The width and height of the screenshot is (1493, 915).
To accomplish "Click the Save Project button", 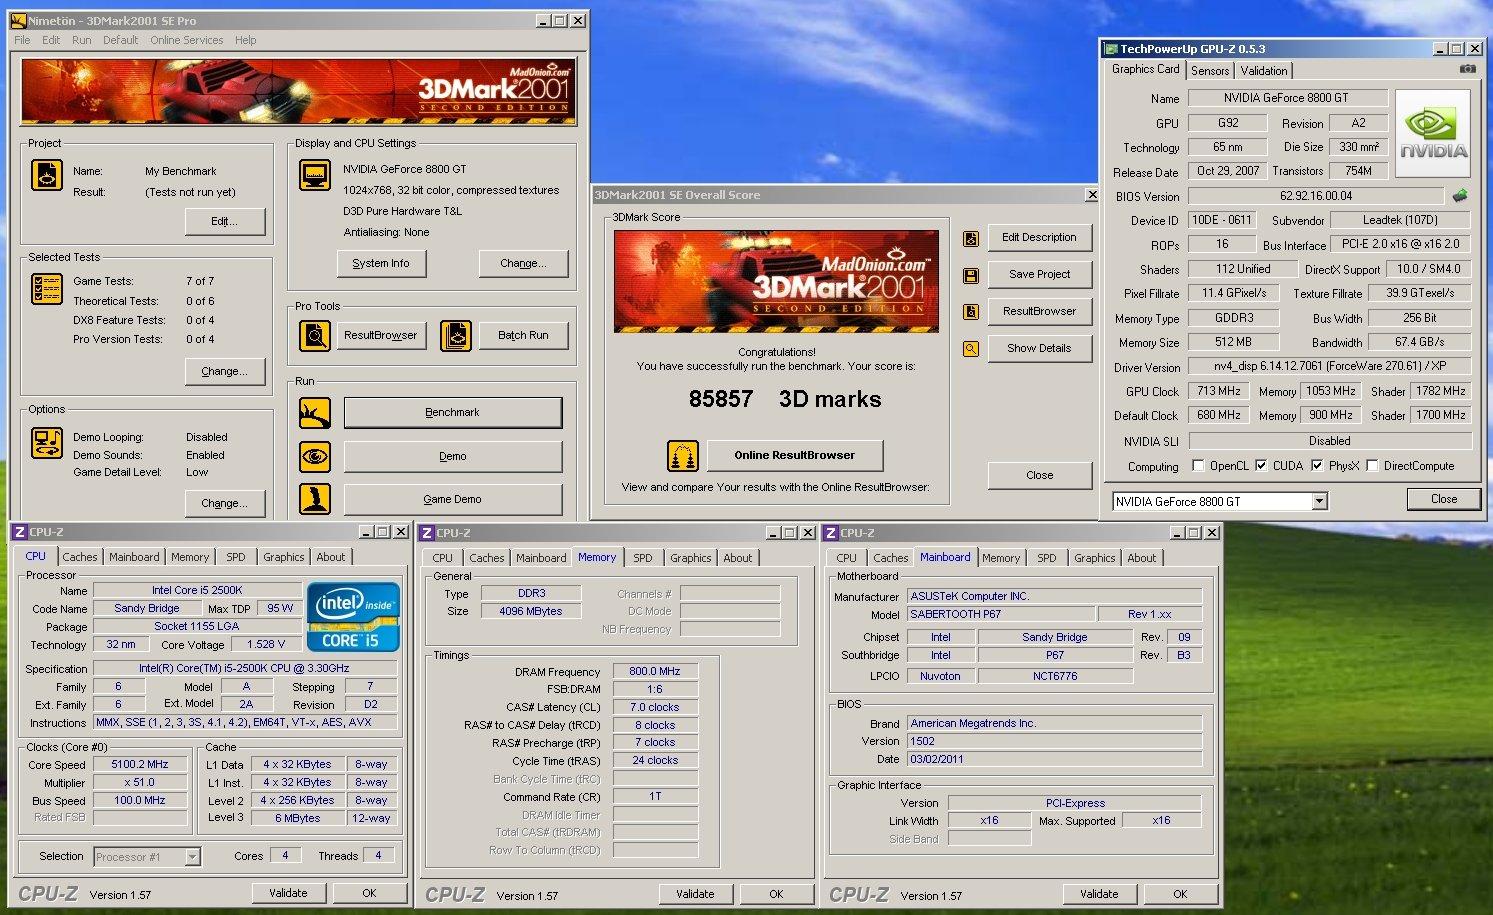I will pyautogui.click(x=1040, y=275).
